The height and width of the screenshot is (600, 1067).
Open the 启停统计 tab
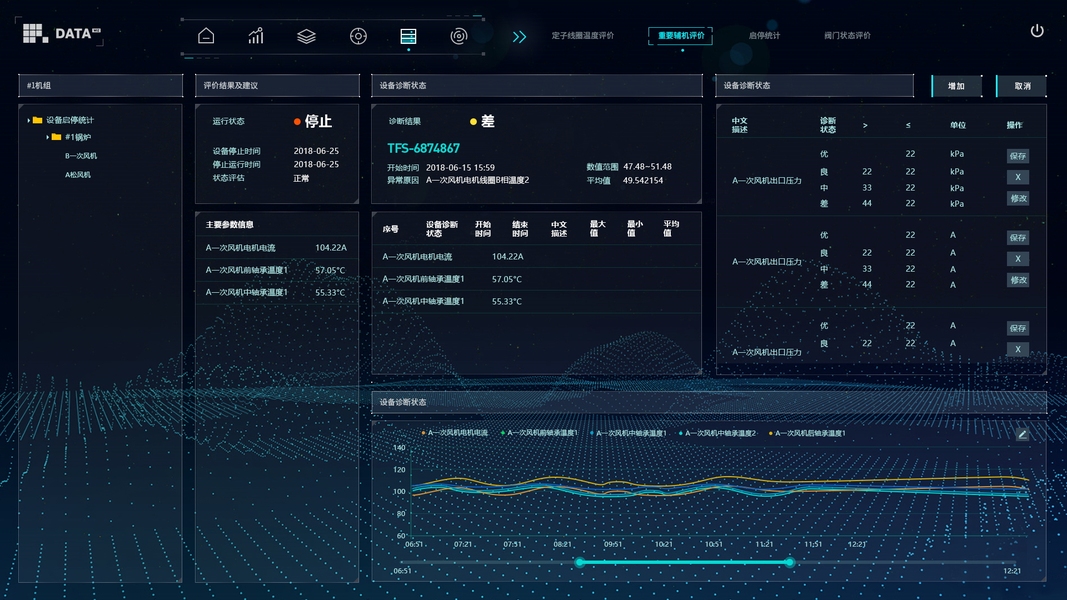[764, 35]
